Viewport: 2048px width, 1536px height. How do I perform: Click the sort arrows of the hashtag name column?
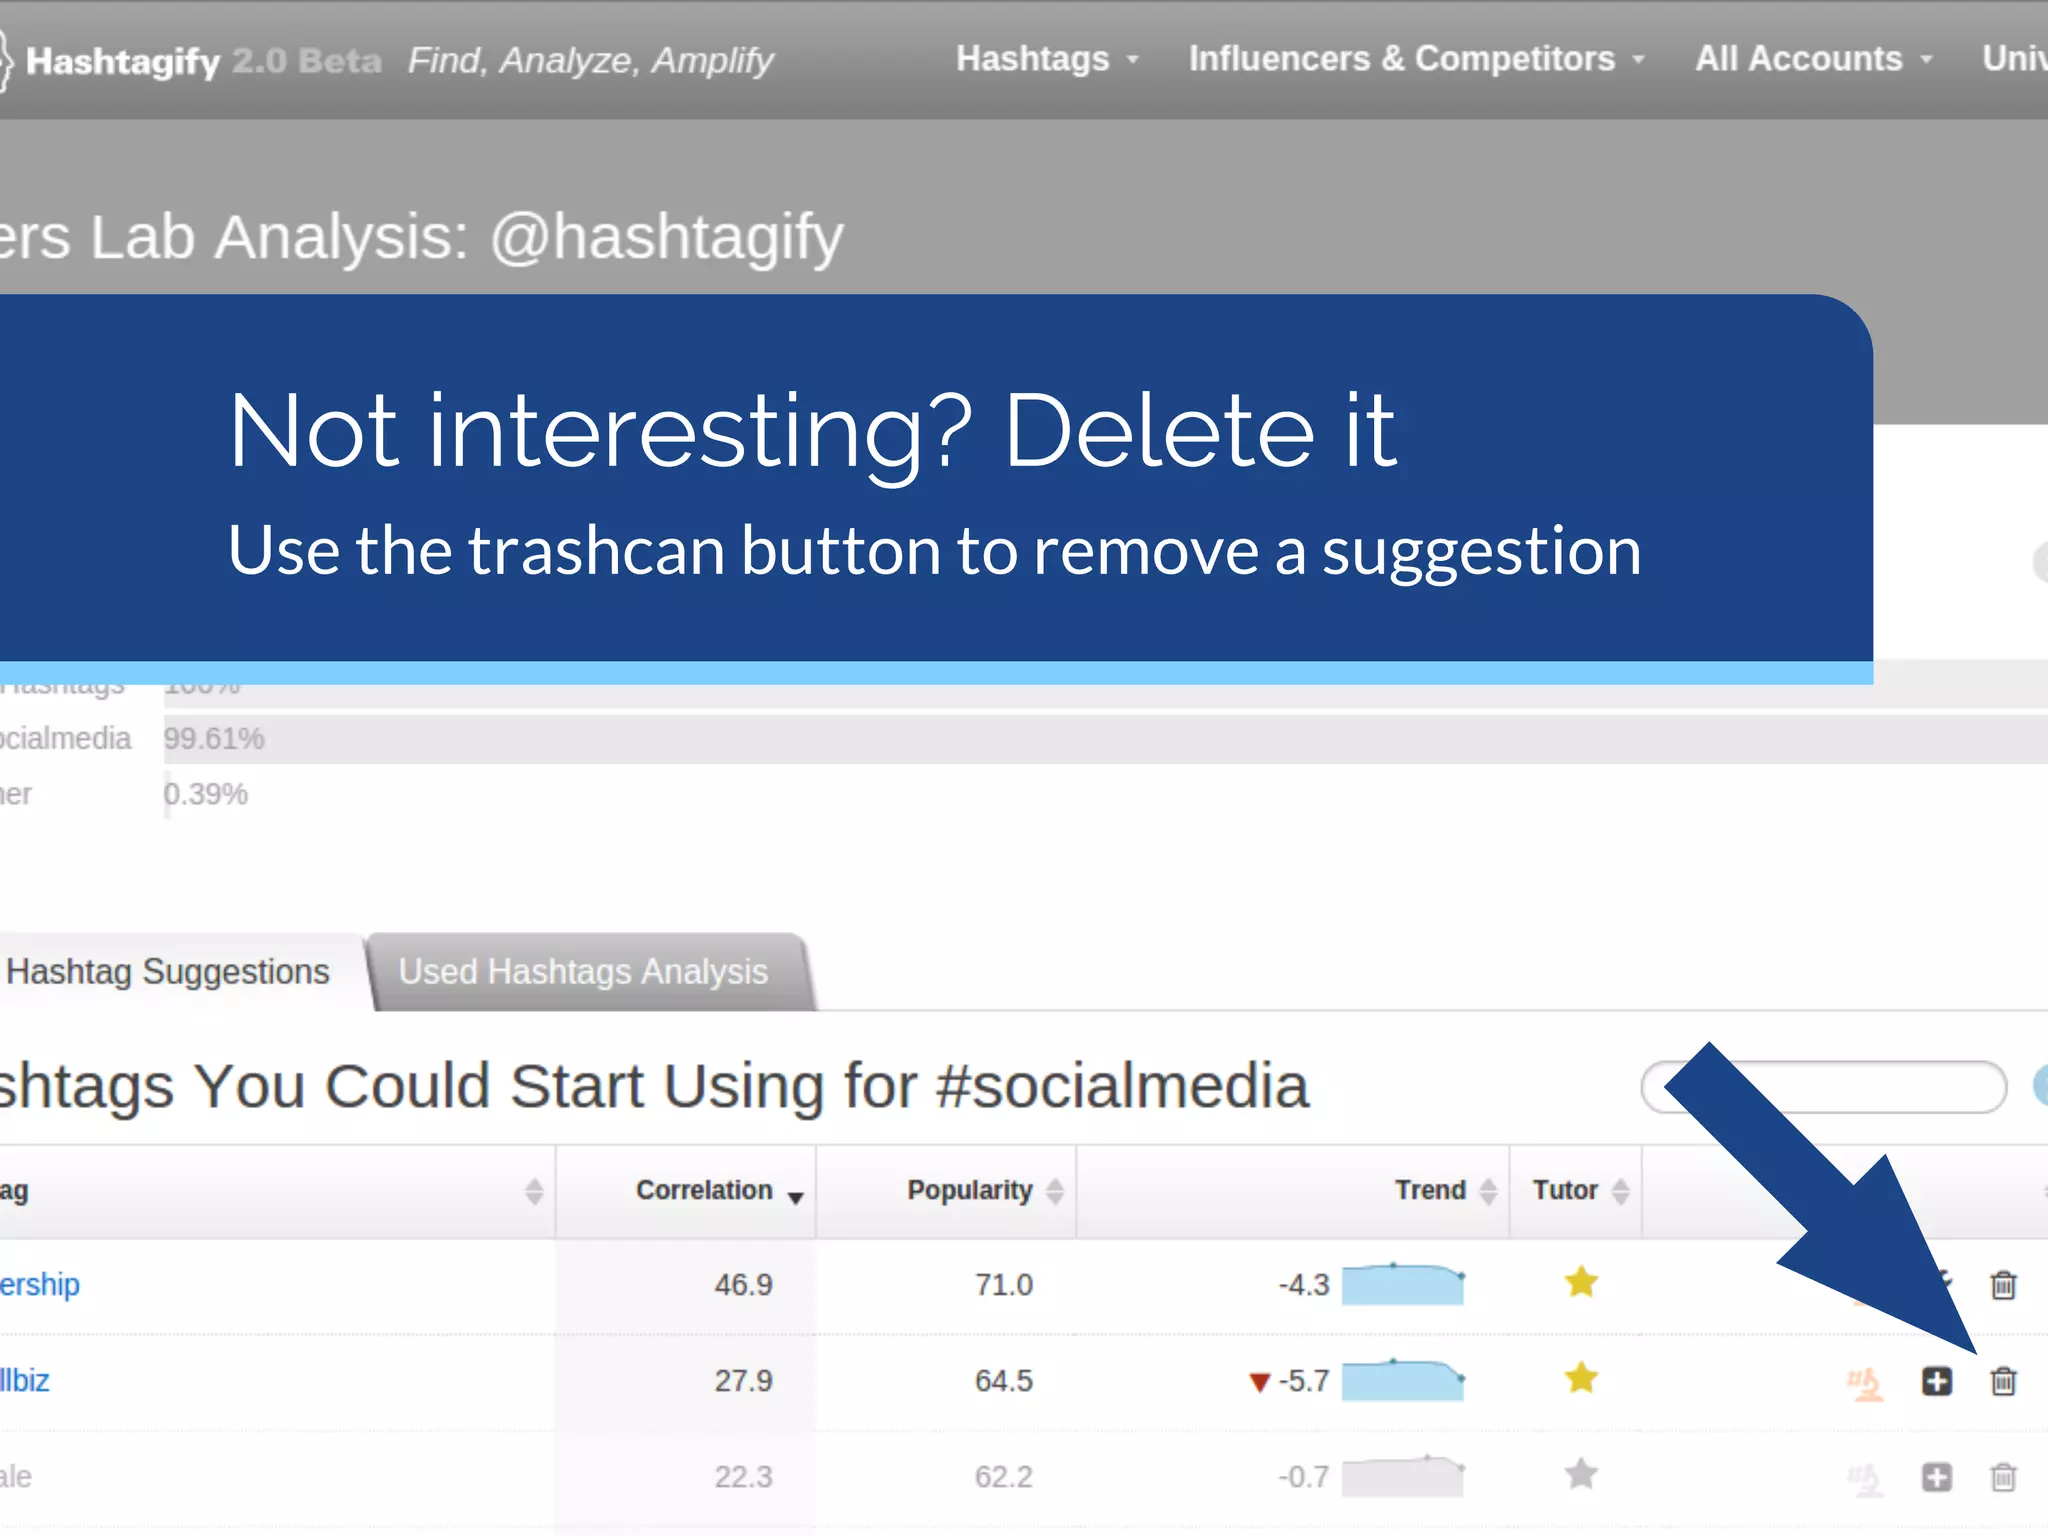[534, 1191]
